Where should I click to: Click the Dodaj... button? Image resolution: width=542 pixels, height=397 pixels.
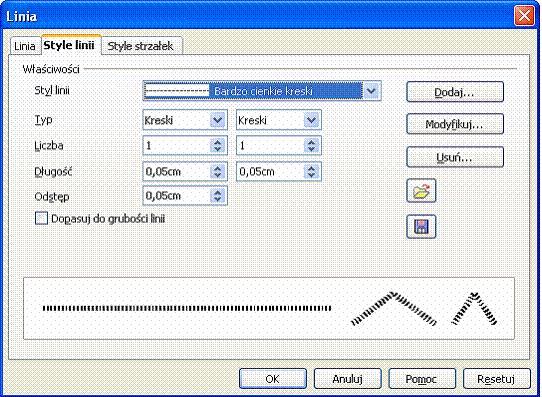point(455,92)
